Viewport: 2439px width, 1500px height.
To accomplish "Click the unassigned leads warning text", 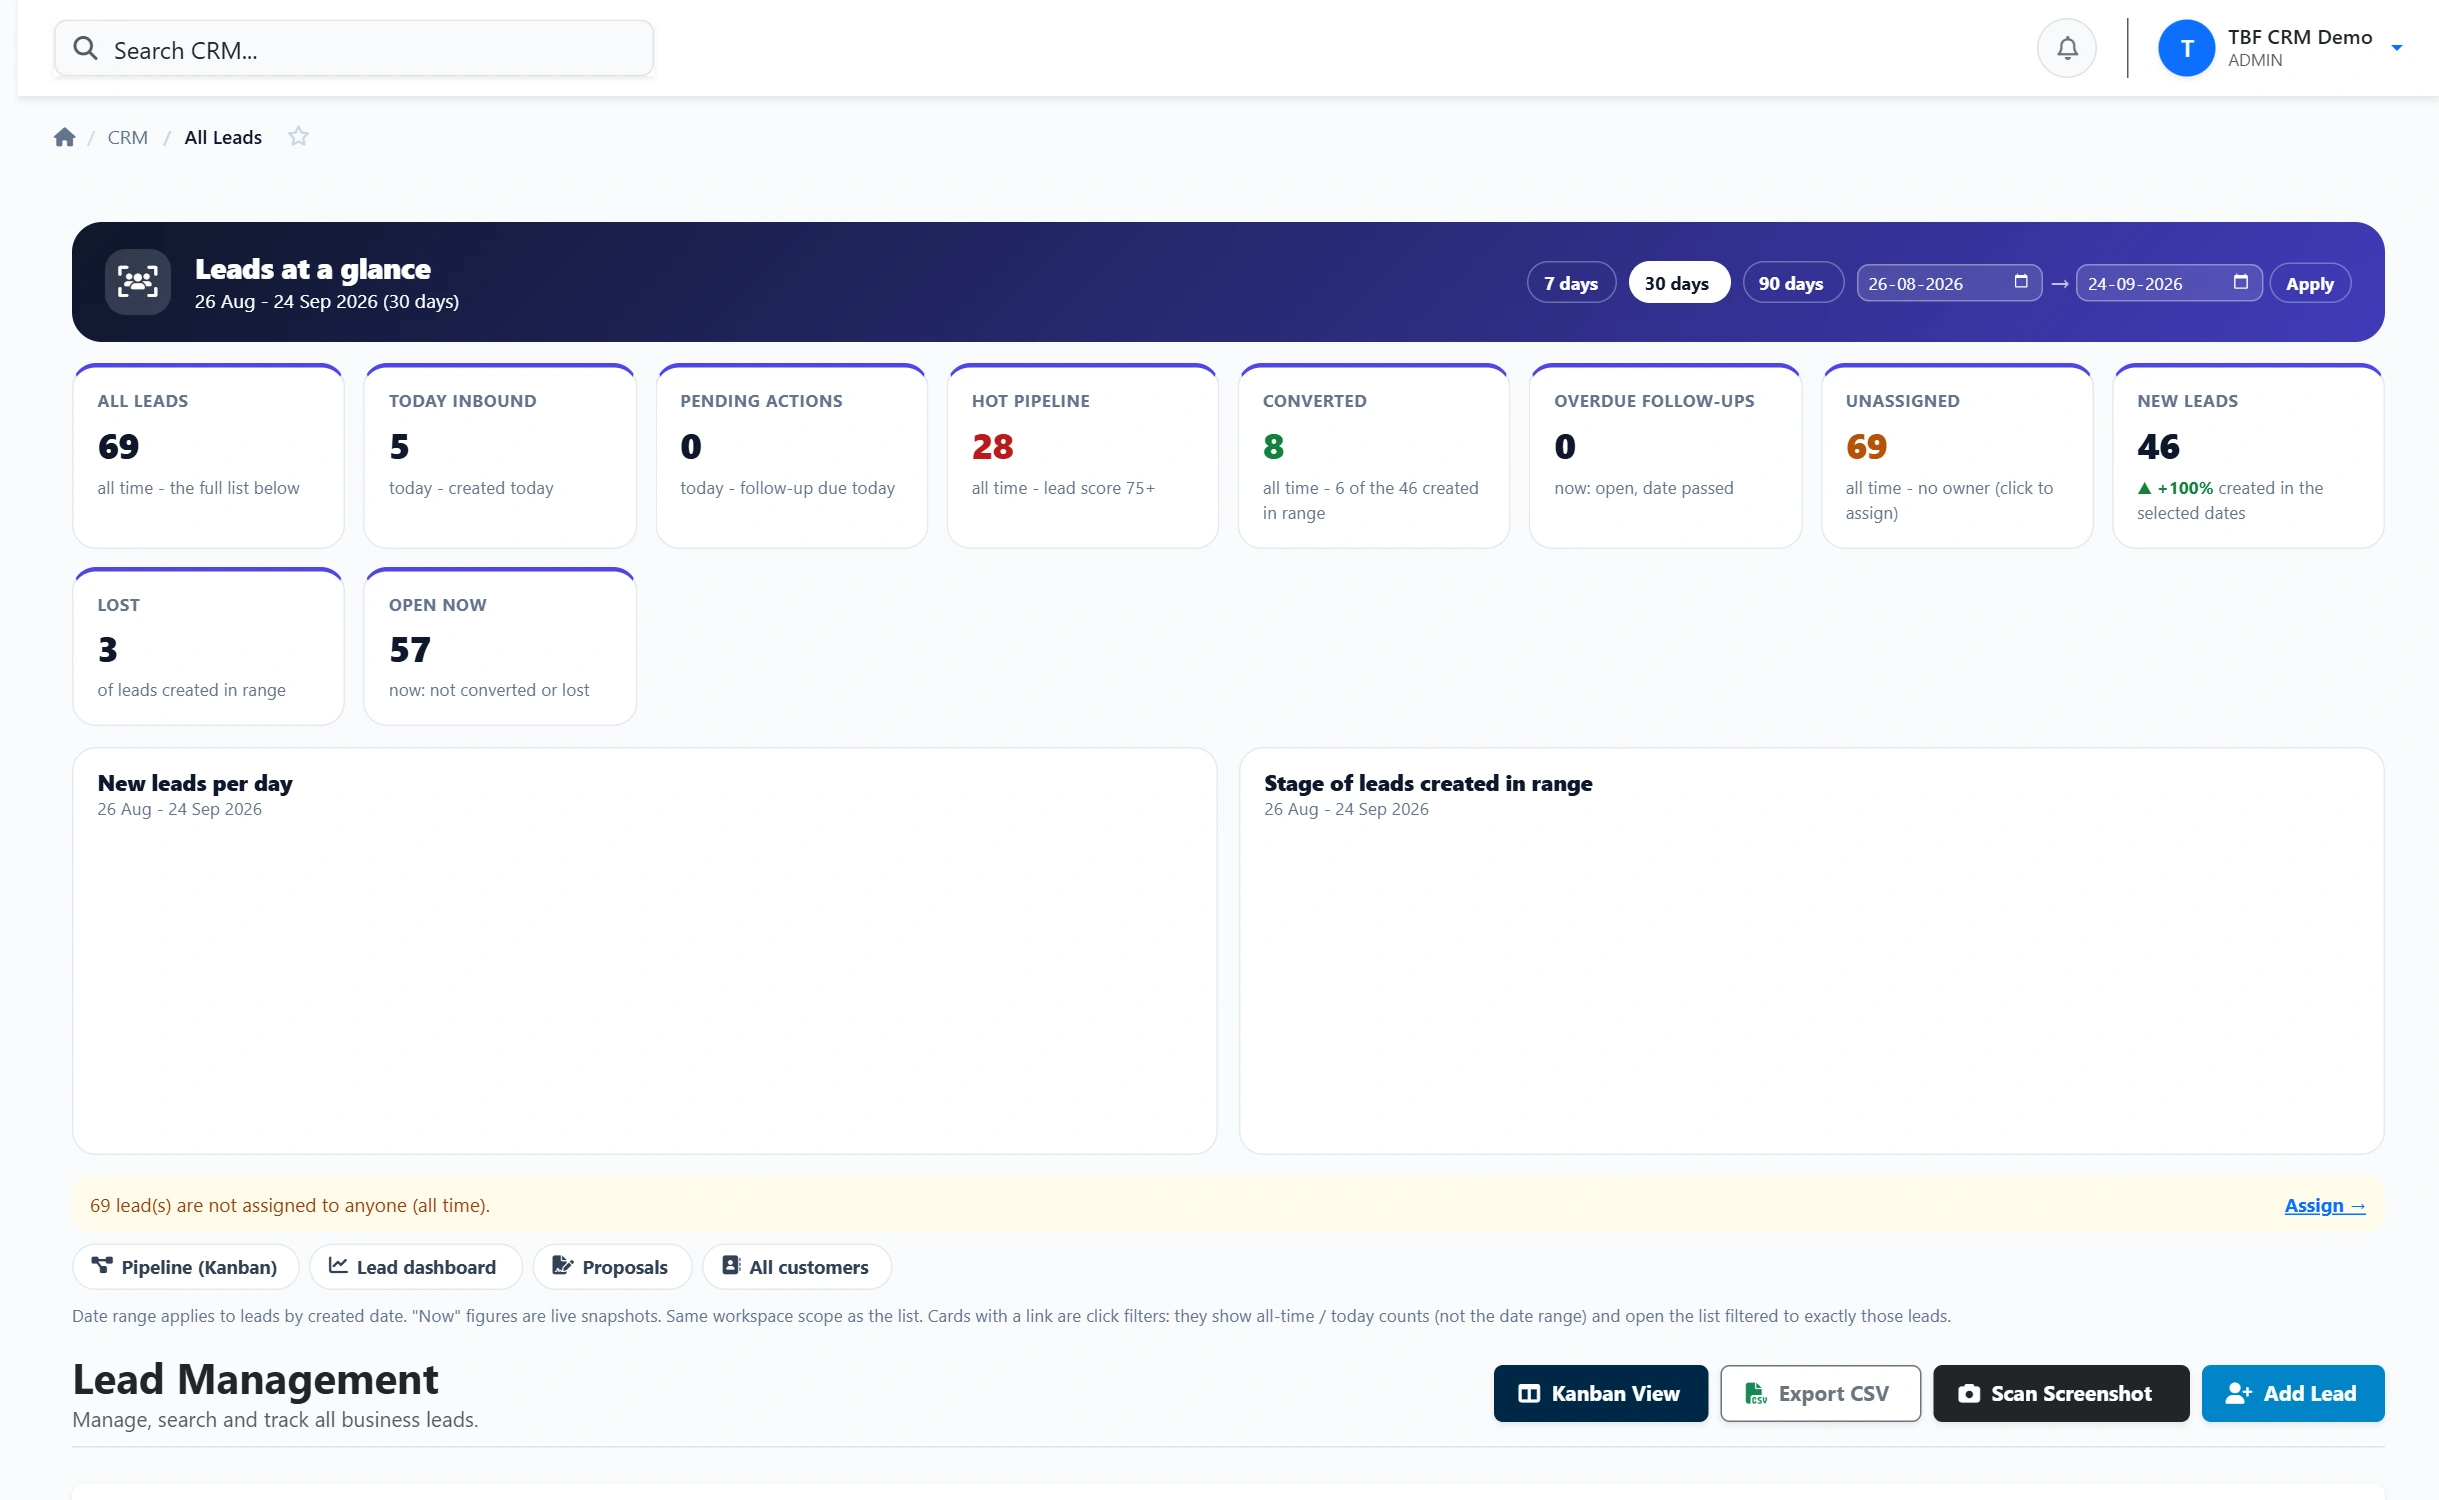I will tap(290, 1205).
